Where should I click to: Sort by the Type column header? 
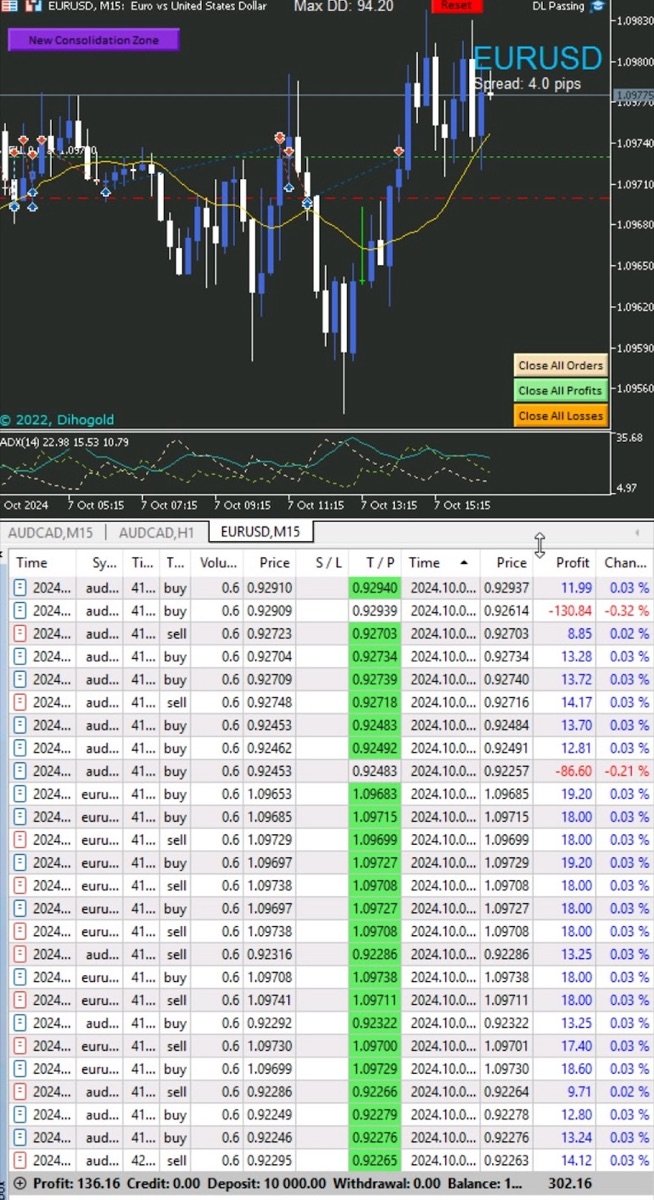click(x=175, y=563)
